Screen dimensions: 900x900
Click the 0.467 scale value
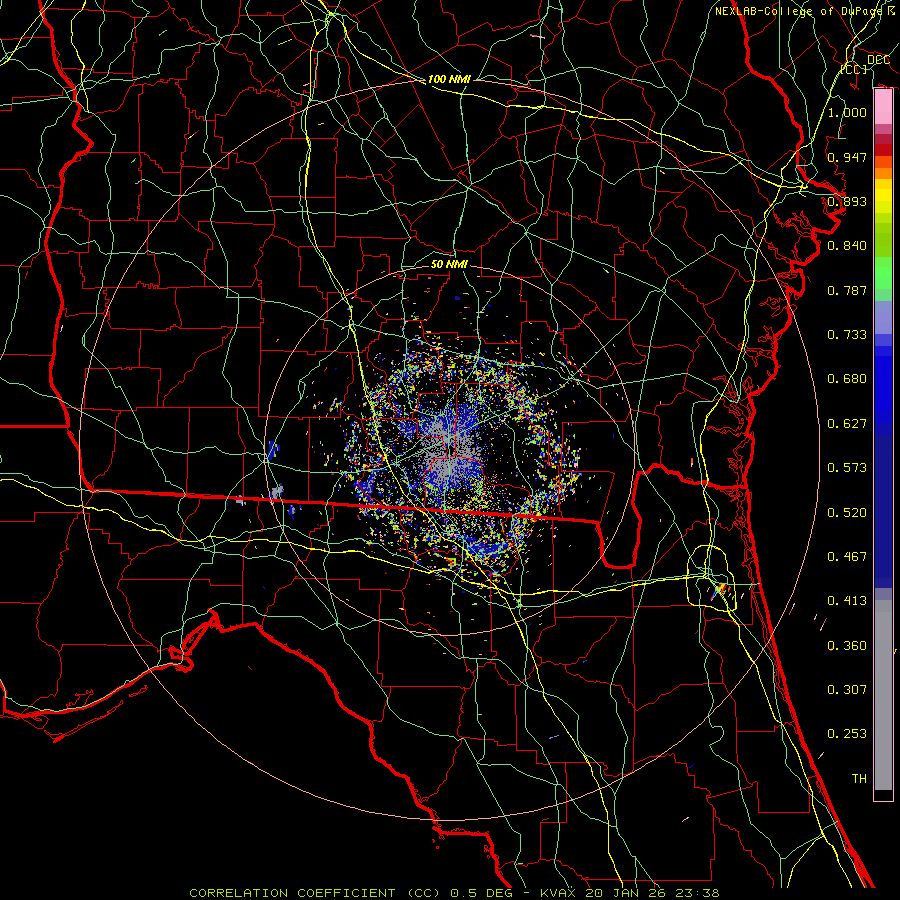coord(847,557)
